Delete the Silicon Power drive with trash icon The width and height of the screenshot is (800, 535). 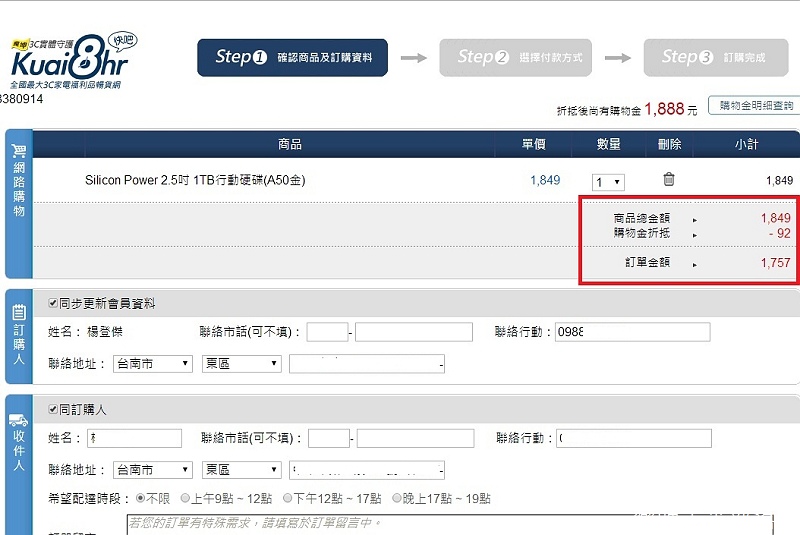point(669,180)
